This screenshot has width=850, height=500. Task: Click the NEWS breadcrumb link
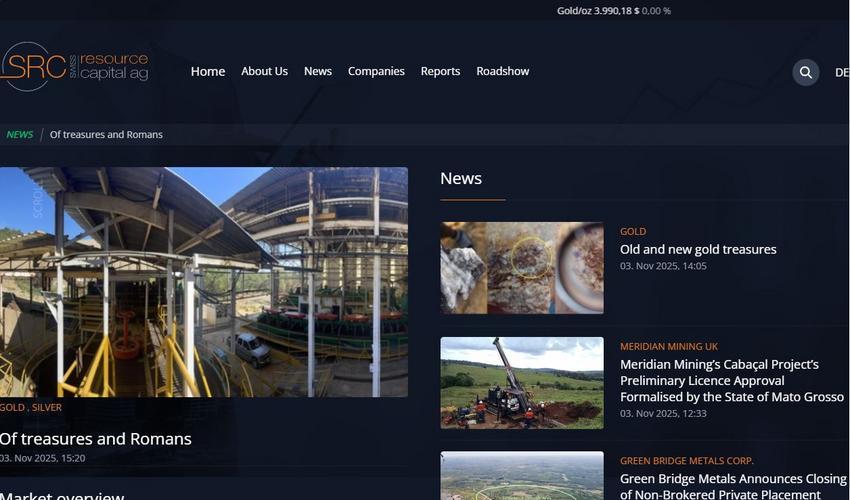(x=20, y=134)
